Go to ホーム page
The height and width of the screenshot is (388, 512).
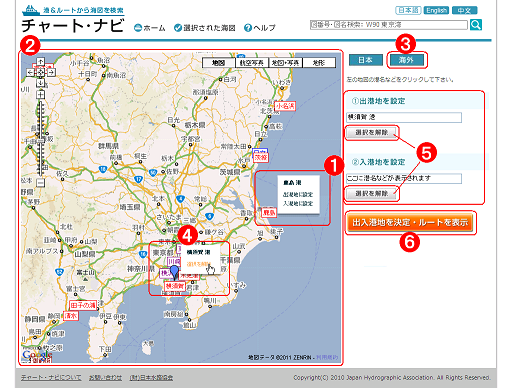[x=150, y=28]
